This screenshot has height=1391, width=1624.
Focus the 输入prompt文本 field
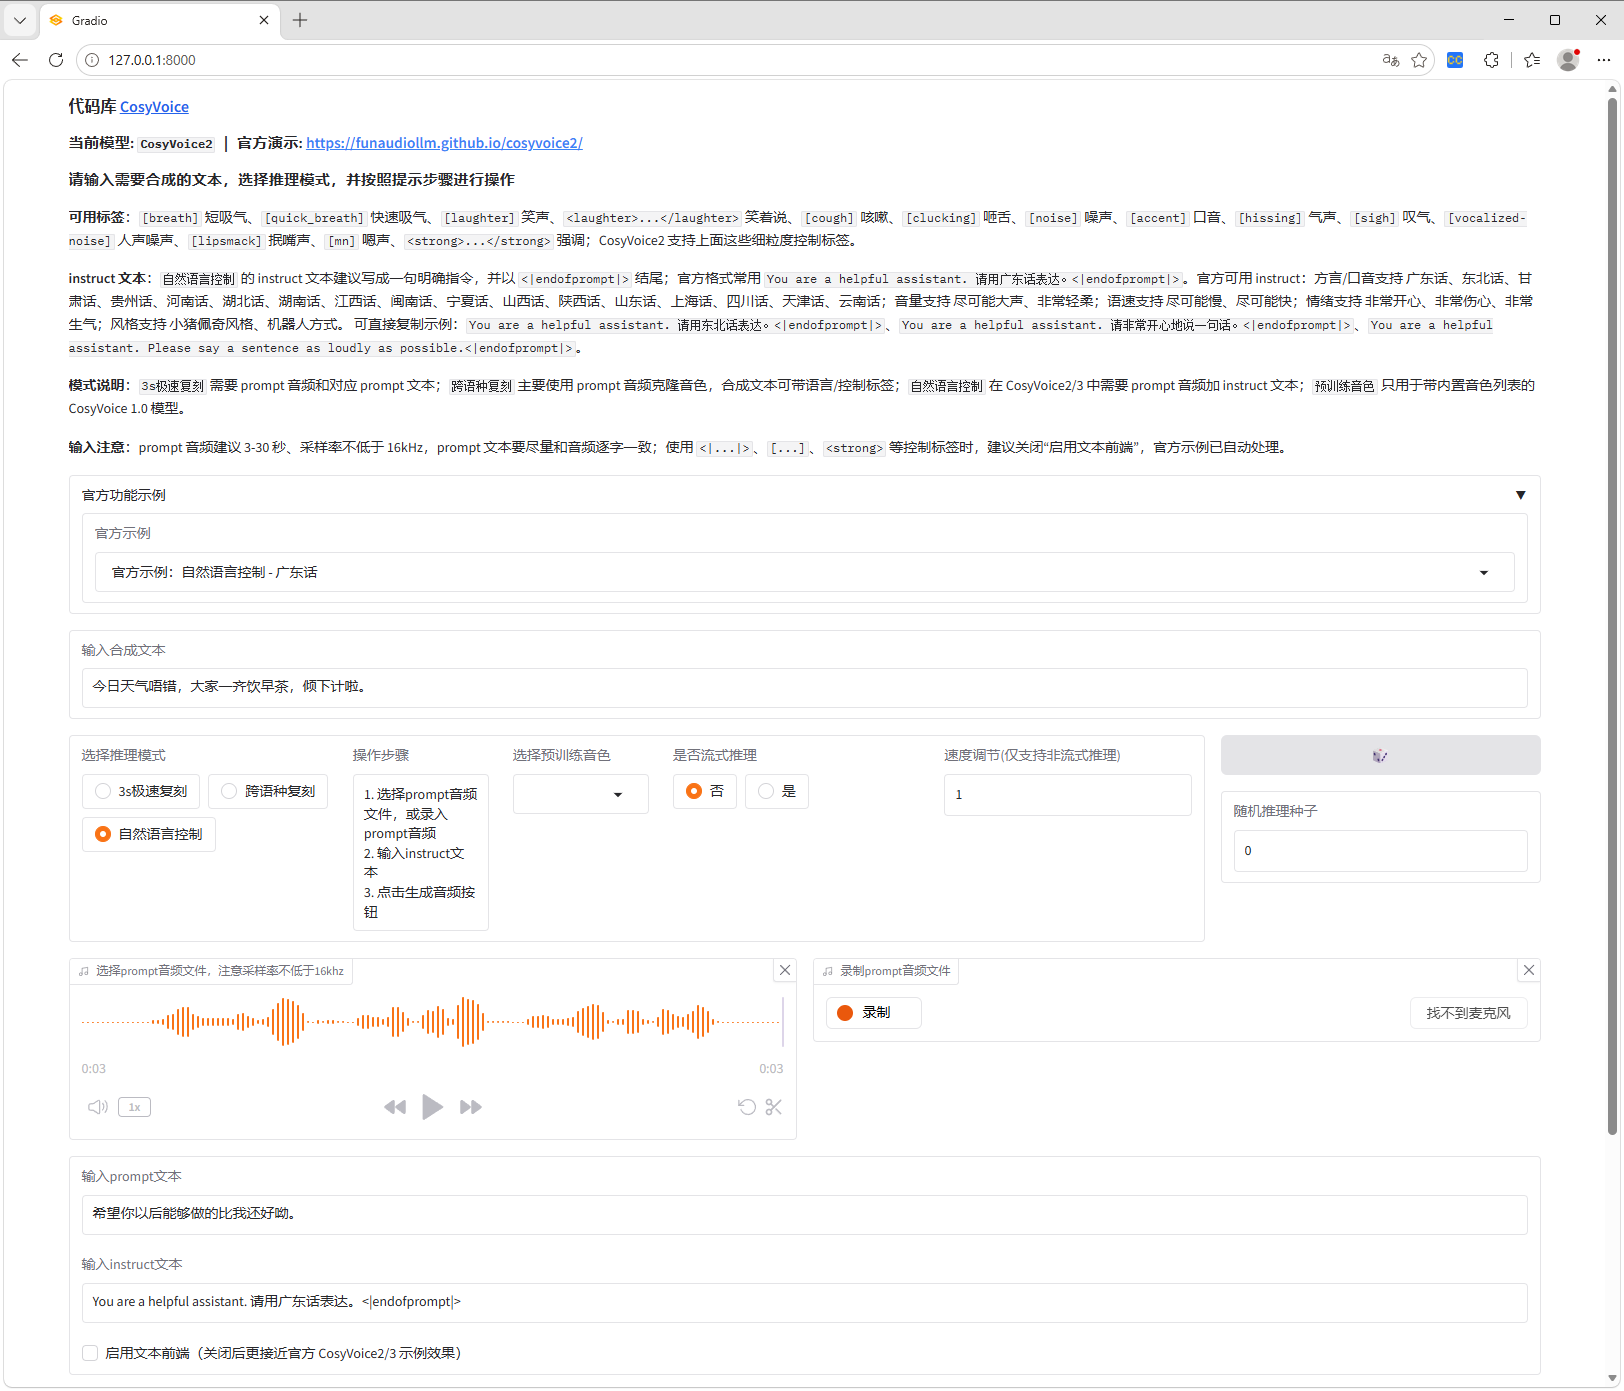805,1214
